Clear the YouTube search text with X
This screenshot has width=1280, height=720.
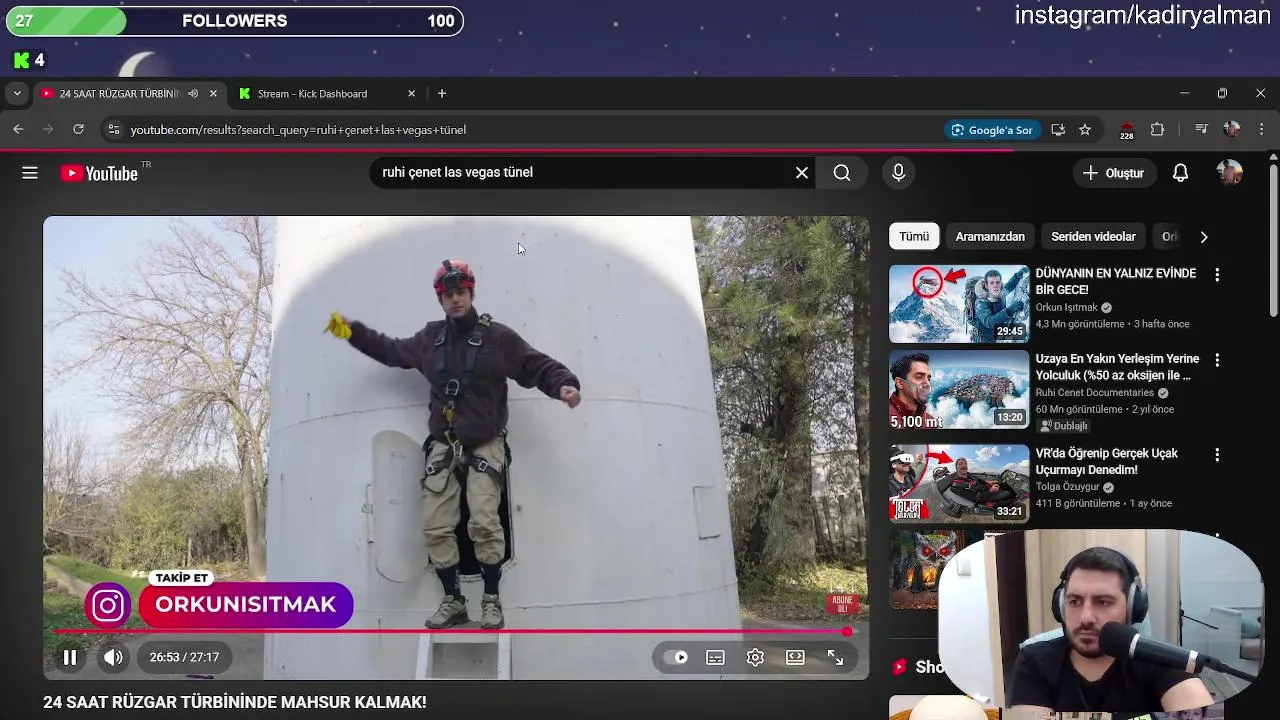click(802, 173)
